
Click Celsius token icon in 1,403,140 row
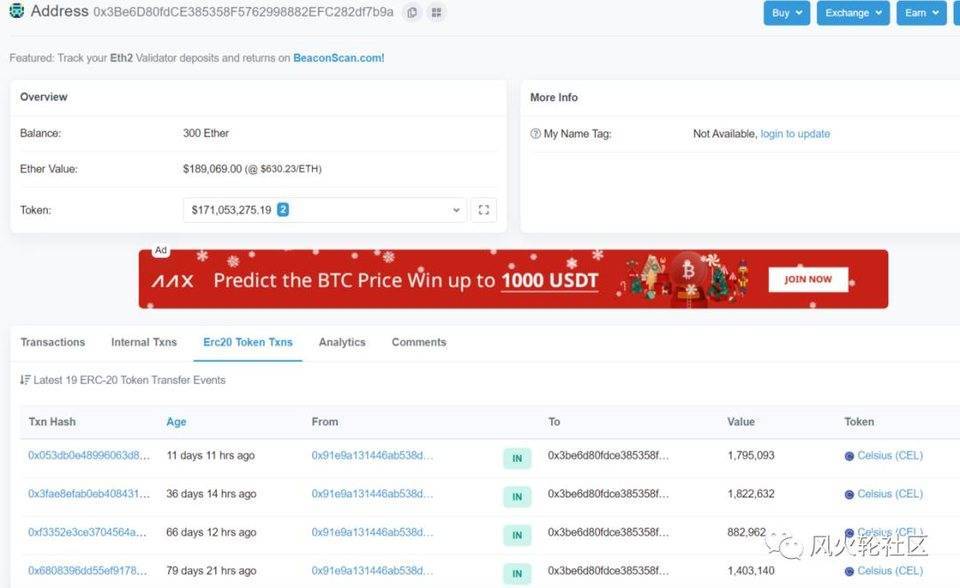(849, 571)
